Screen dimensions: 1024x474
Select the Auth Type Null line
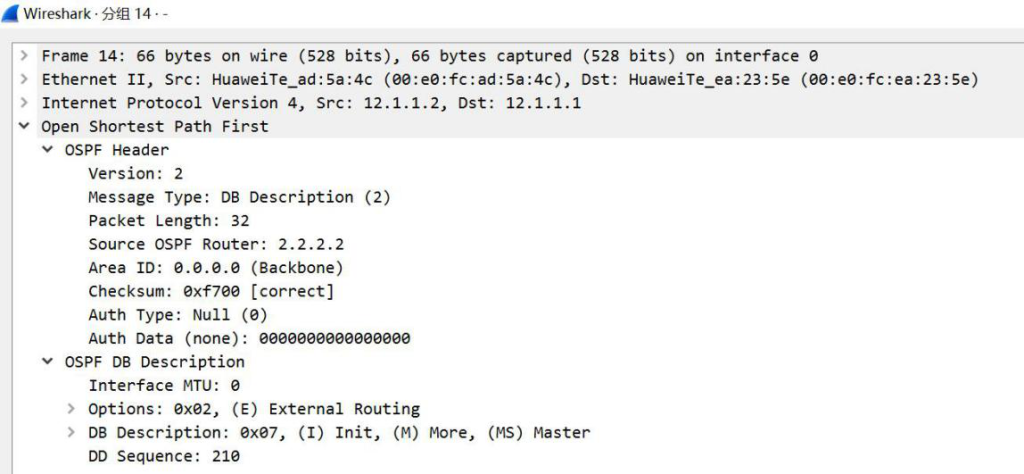point(178,315)
